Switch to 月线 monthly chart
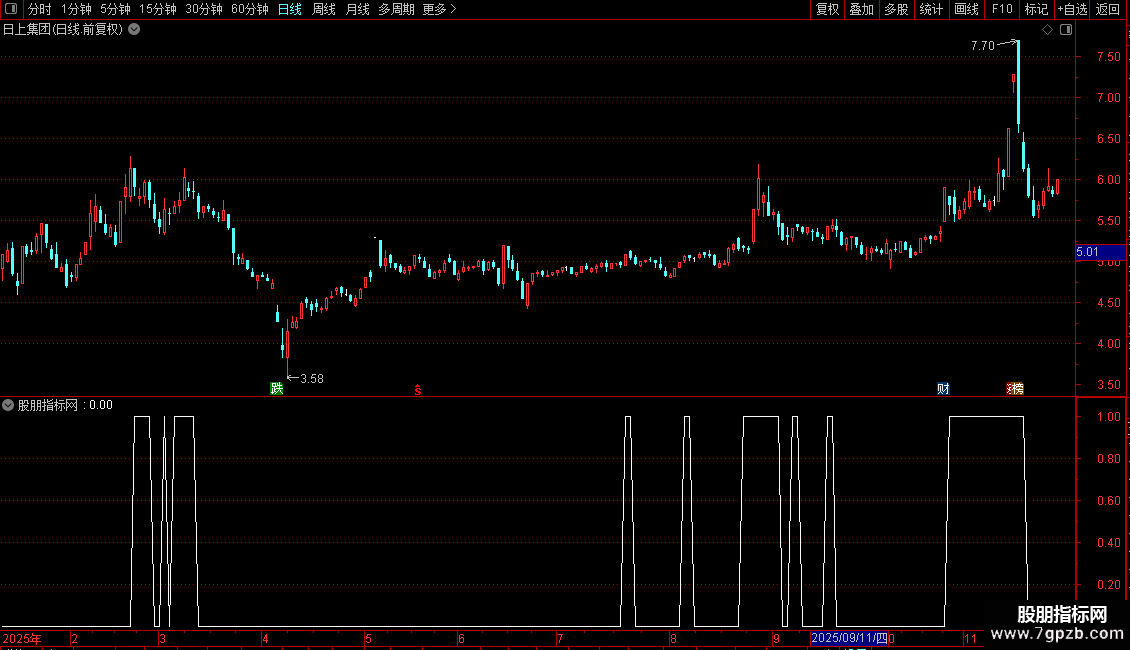This screenshot has height=650, width=1130. (x=357, y=9)
